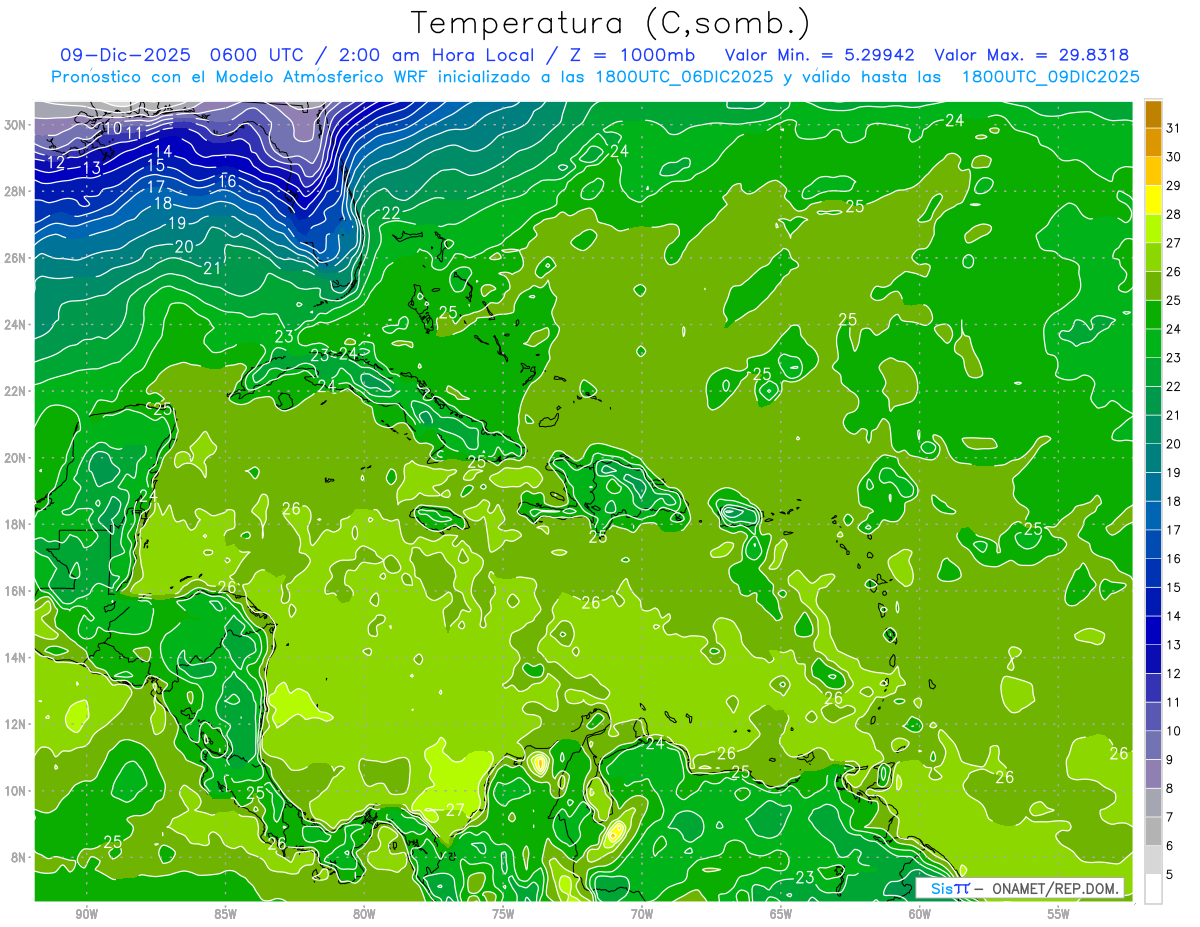Viewport: 1200px width, 927px height.
Task: Click the 55W longitude axis label
Action: [1058, 914]
